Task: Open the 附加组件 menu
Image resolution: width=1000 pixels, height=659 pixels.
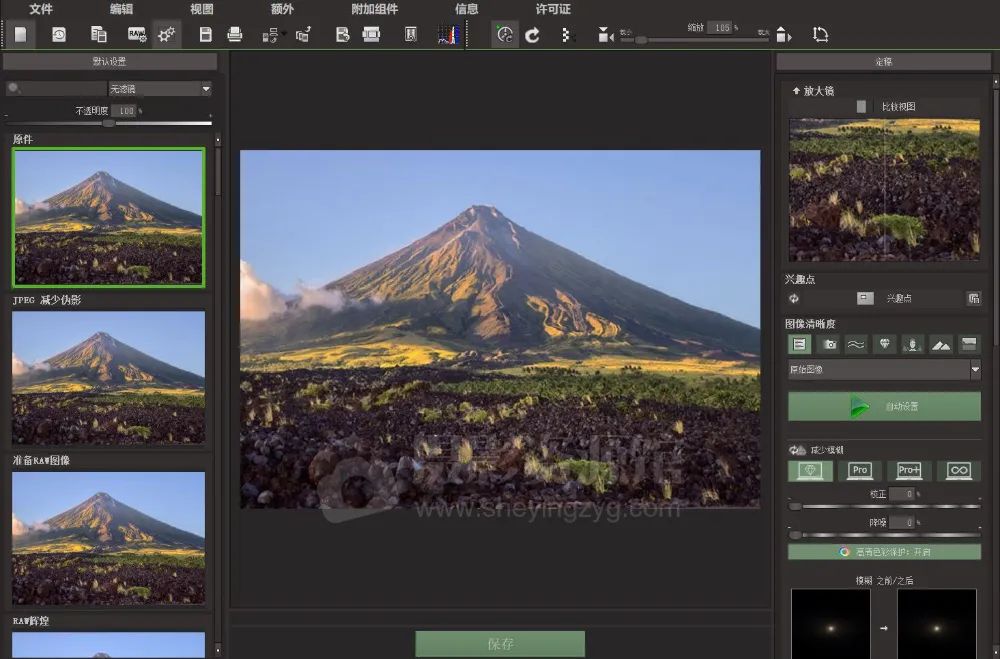Action: [x=374, y=9]
